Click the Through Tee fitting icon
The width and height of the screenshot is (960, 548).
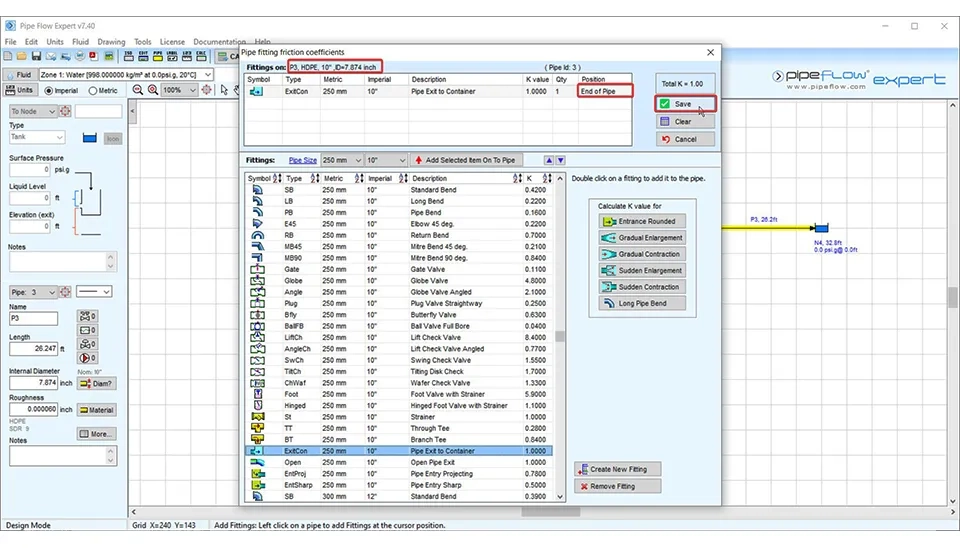[x=258, y=428]
